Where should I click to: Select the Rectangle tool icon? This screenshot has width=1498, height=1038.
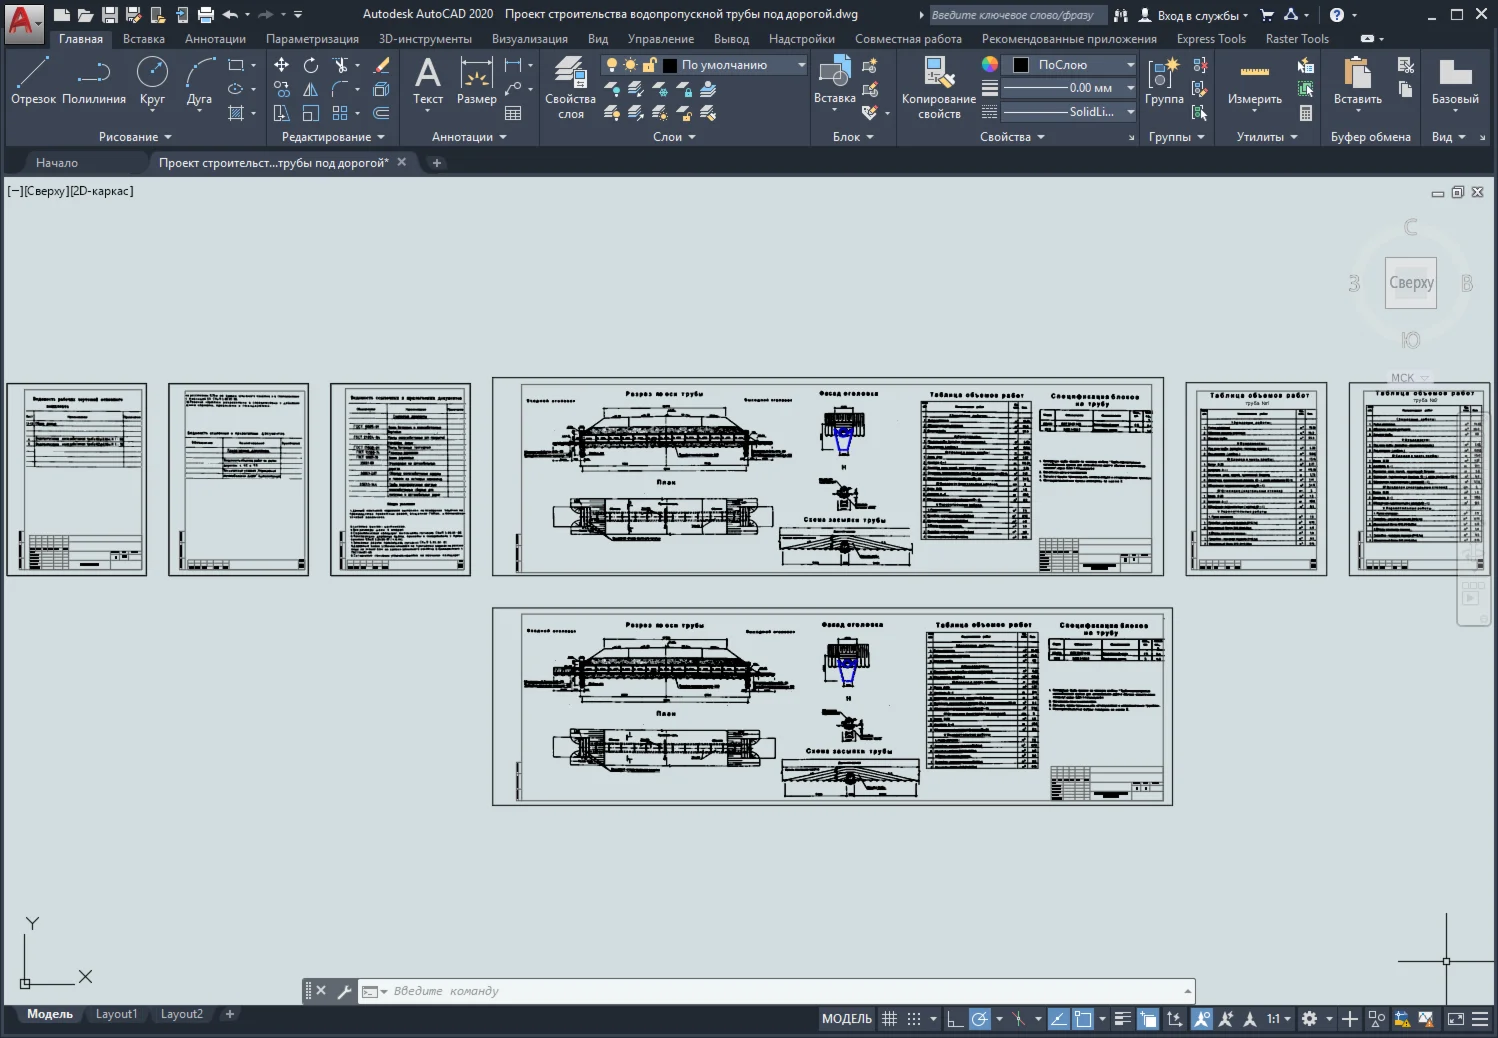pos(236,65)
